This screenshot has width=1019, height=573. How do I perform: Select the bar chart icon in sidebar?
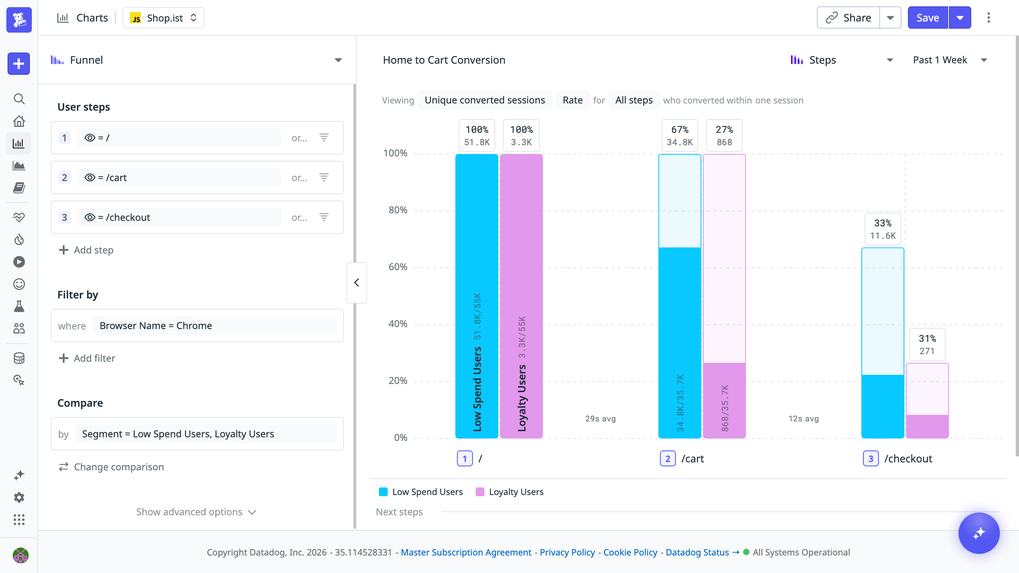click(x=19, y=144)
